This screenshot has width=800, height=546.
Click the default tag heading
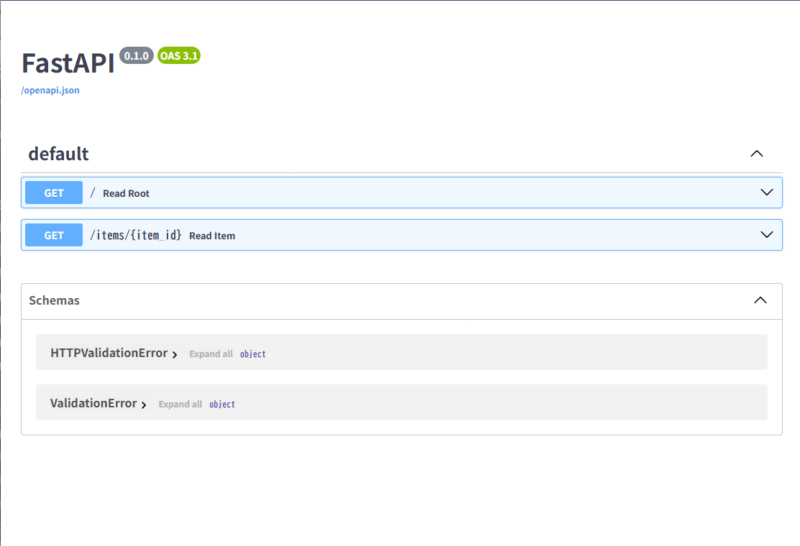(x=58, y=154)
